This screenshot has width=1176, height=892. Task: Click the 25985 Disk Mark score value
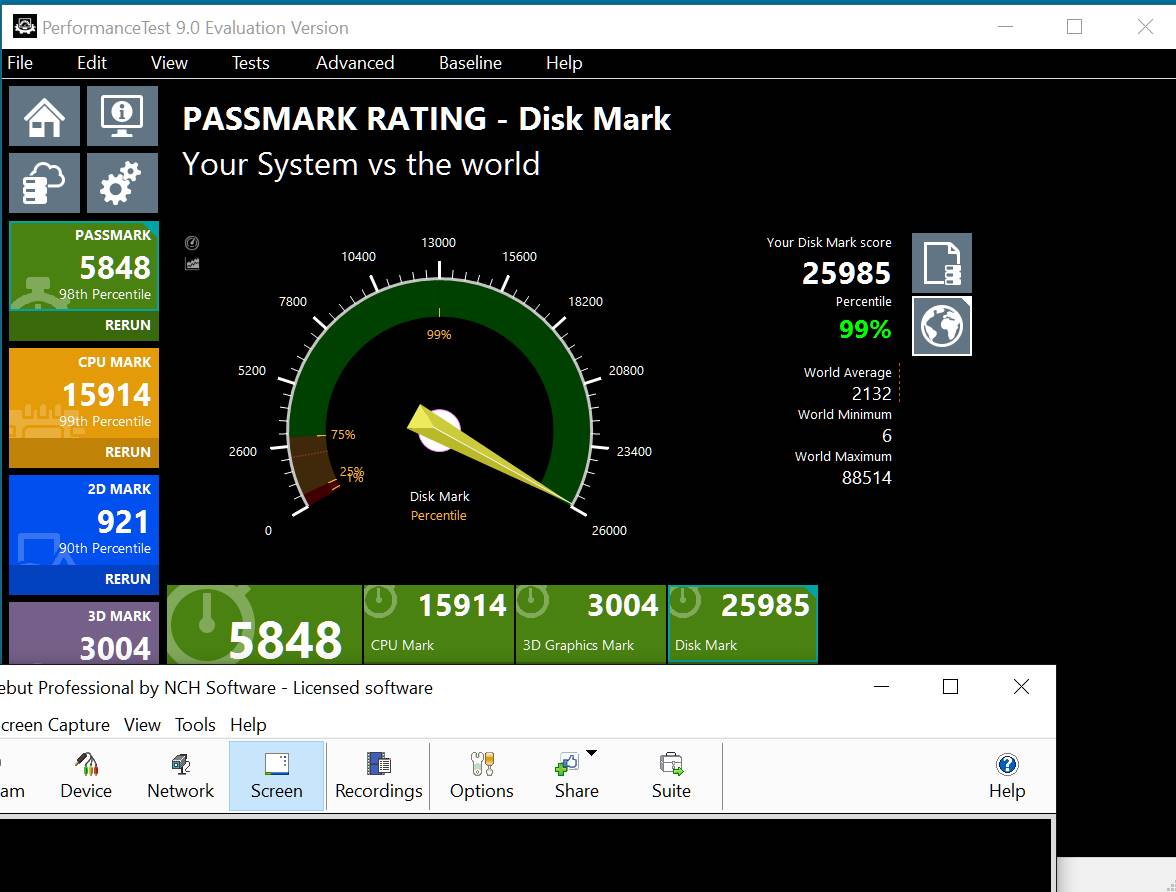[846, 273]
